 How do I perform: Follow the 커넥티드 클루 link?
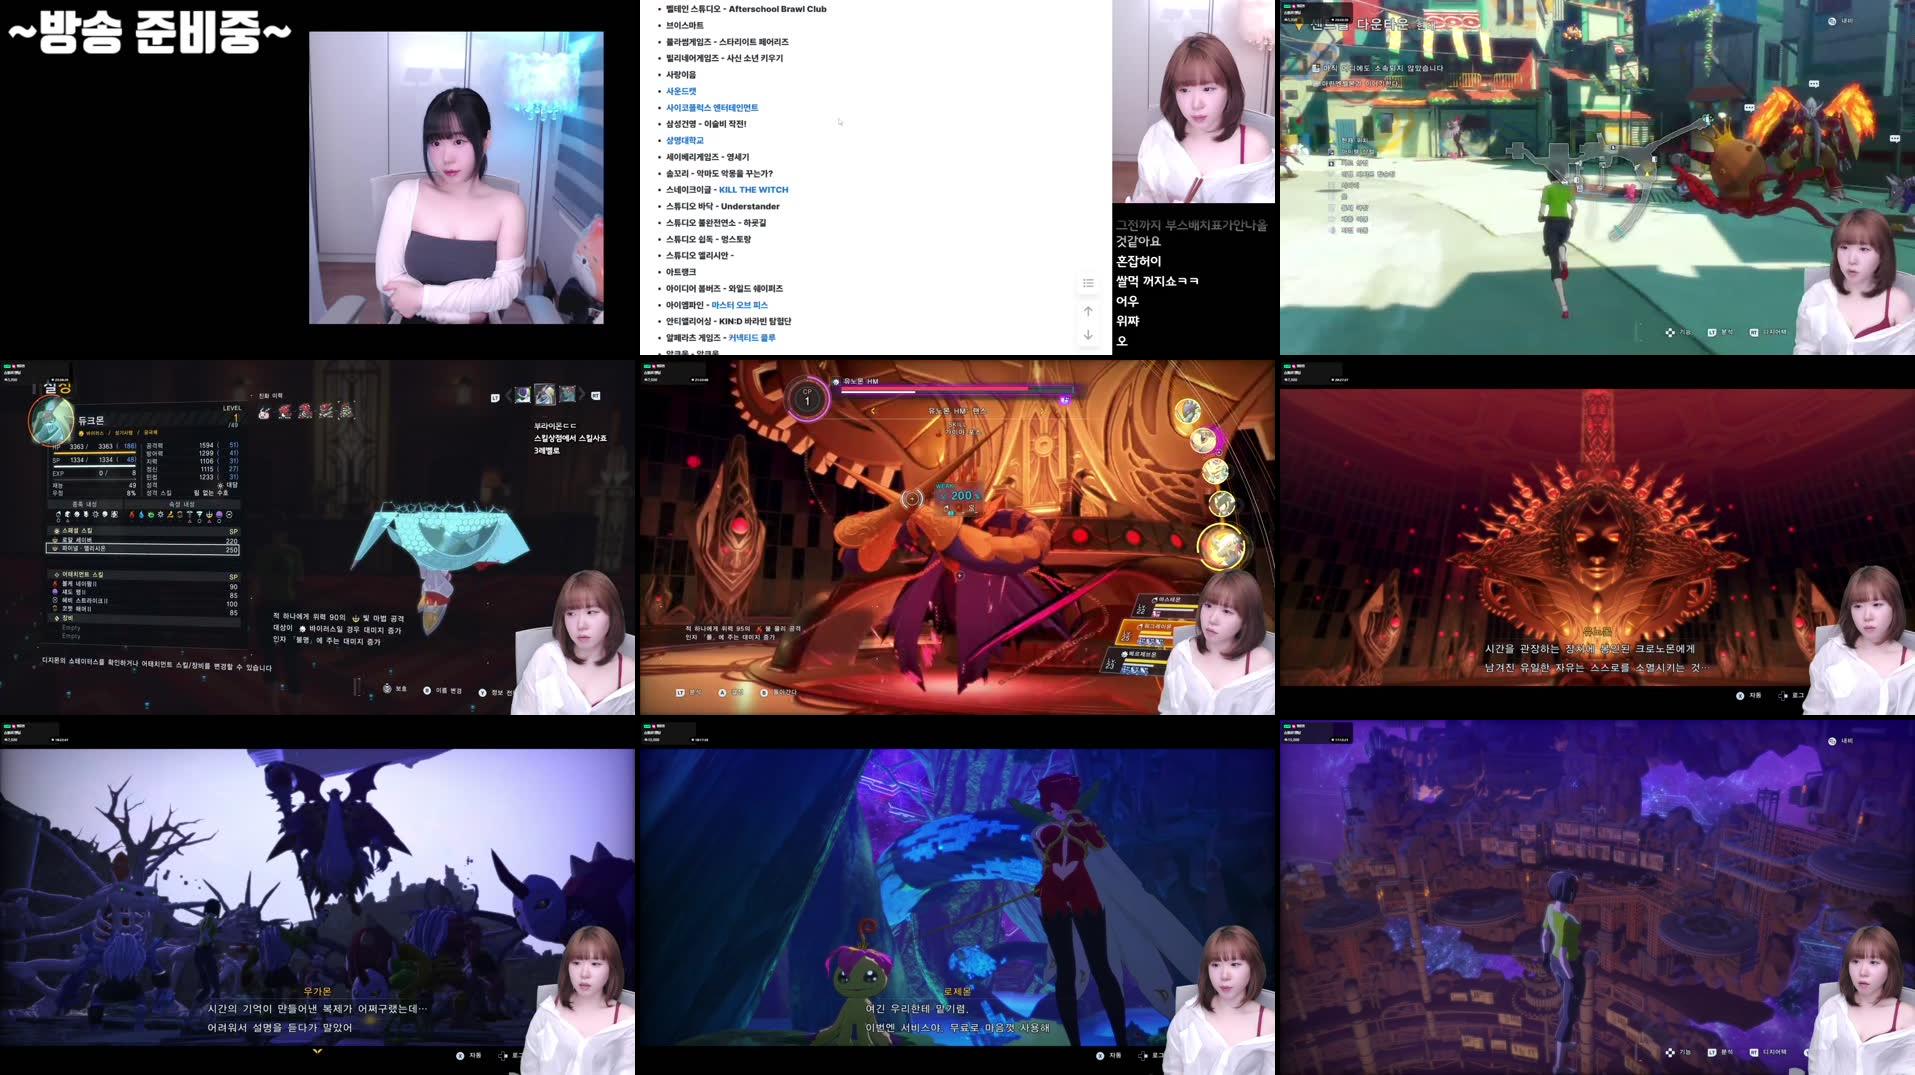751,338
